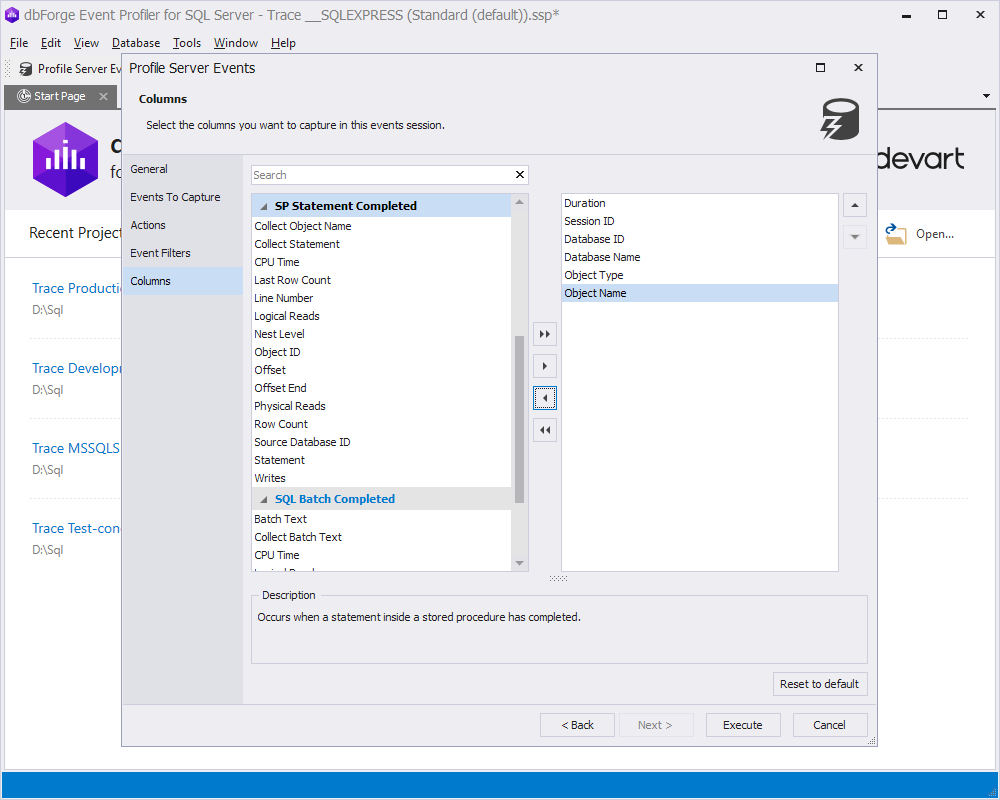Click the Execute button
This screenshot has width=1000, height=800.
(x=743, y=725)
